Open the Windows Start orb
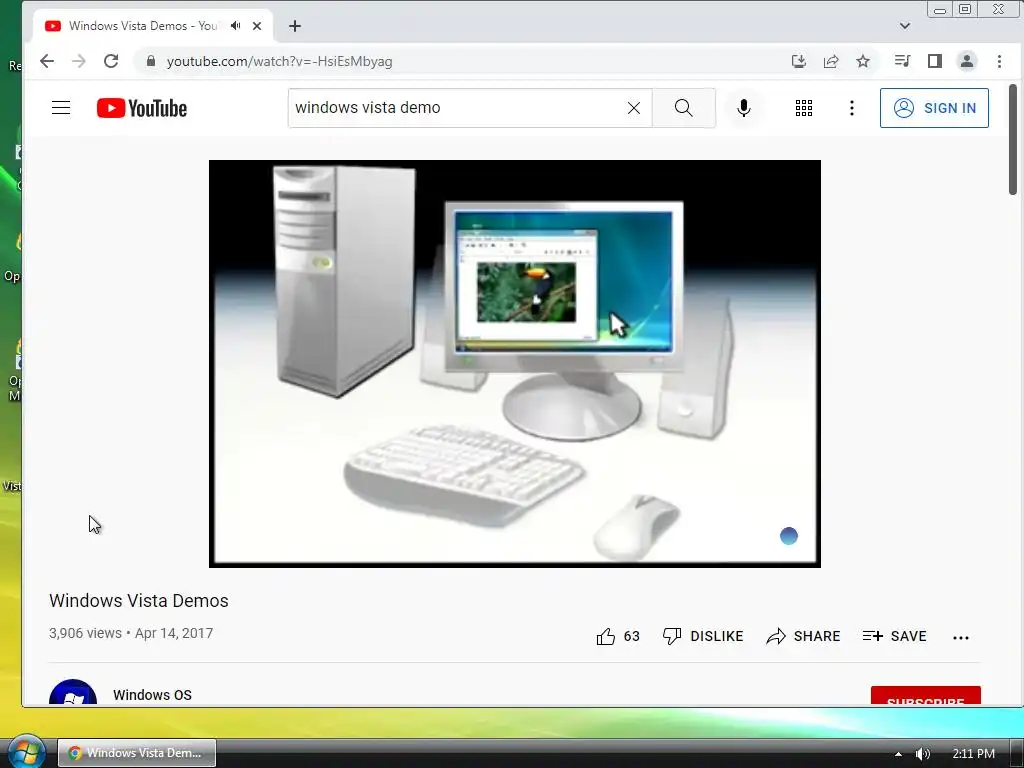The image size is (1024, 768). pyautogui.click(x=25, y=752)
